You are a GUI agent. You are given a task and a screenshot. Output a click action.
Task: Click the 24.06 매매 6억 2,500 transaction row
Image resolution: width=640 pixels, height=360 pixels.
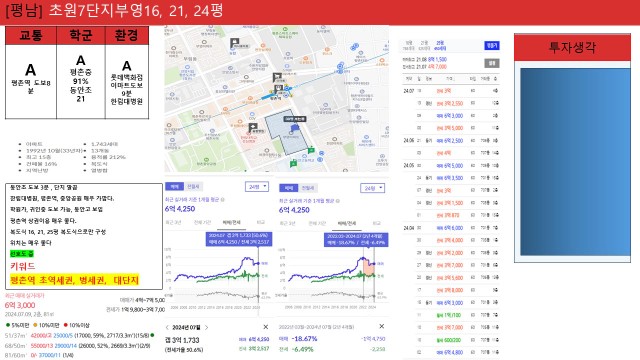(x=451, y=140)
